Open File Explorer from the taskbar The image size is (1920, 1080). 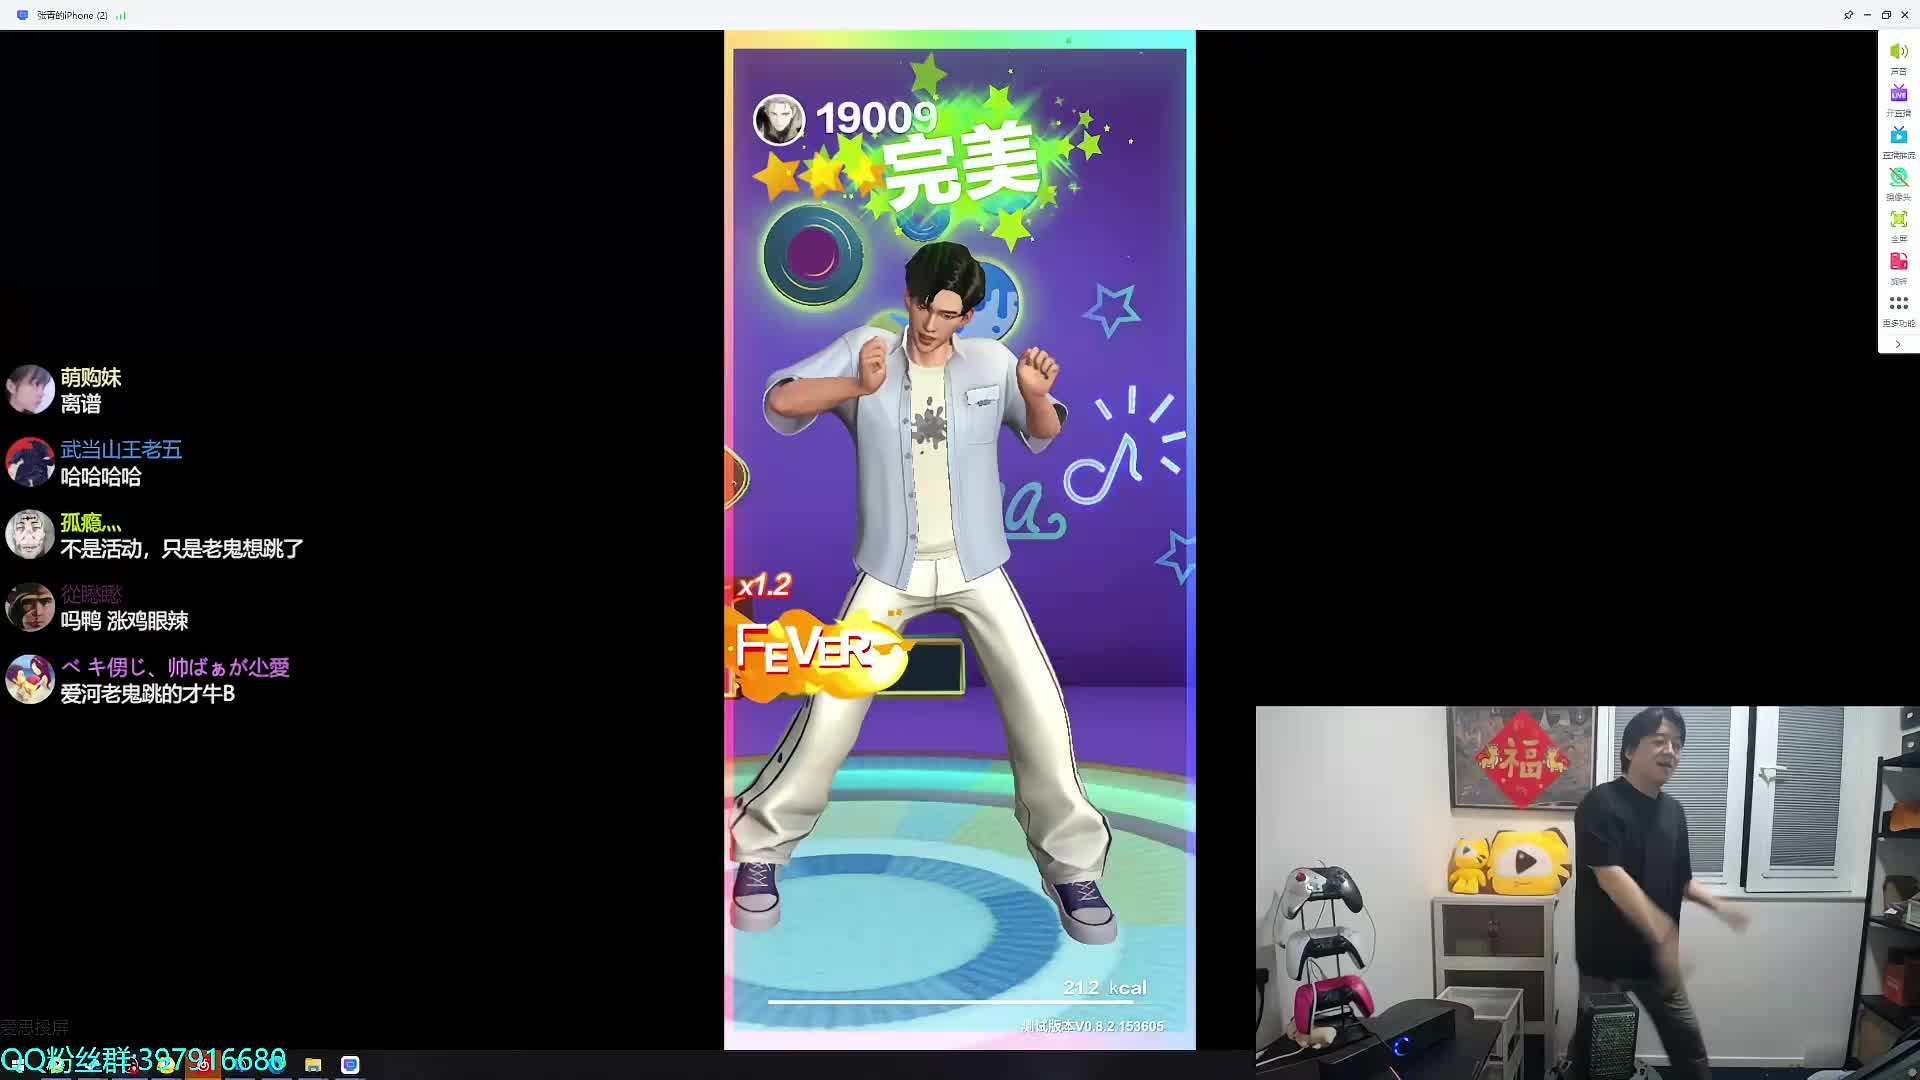click(x=313, y=1064)
